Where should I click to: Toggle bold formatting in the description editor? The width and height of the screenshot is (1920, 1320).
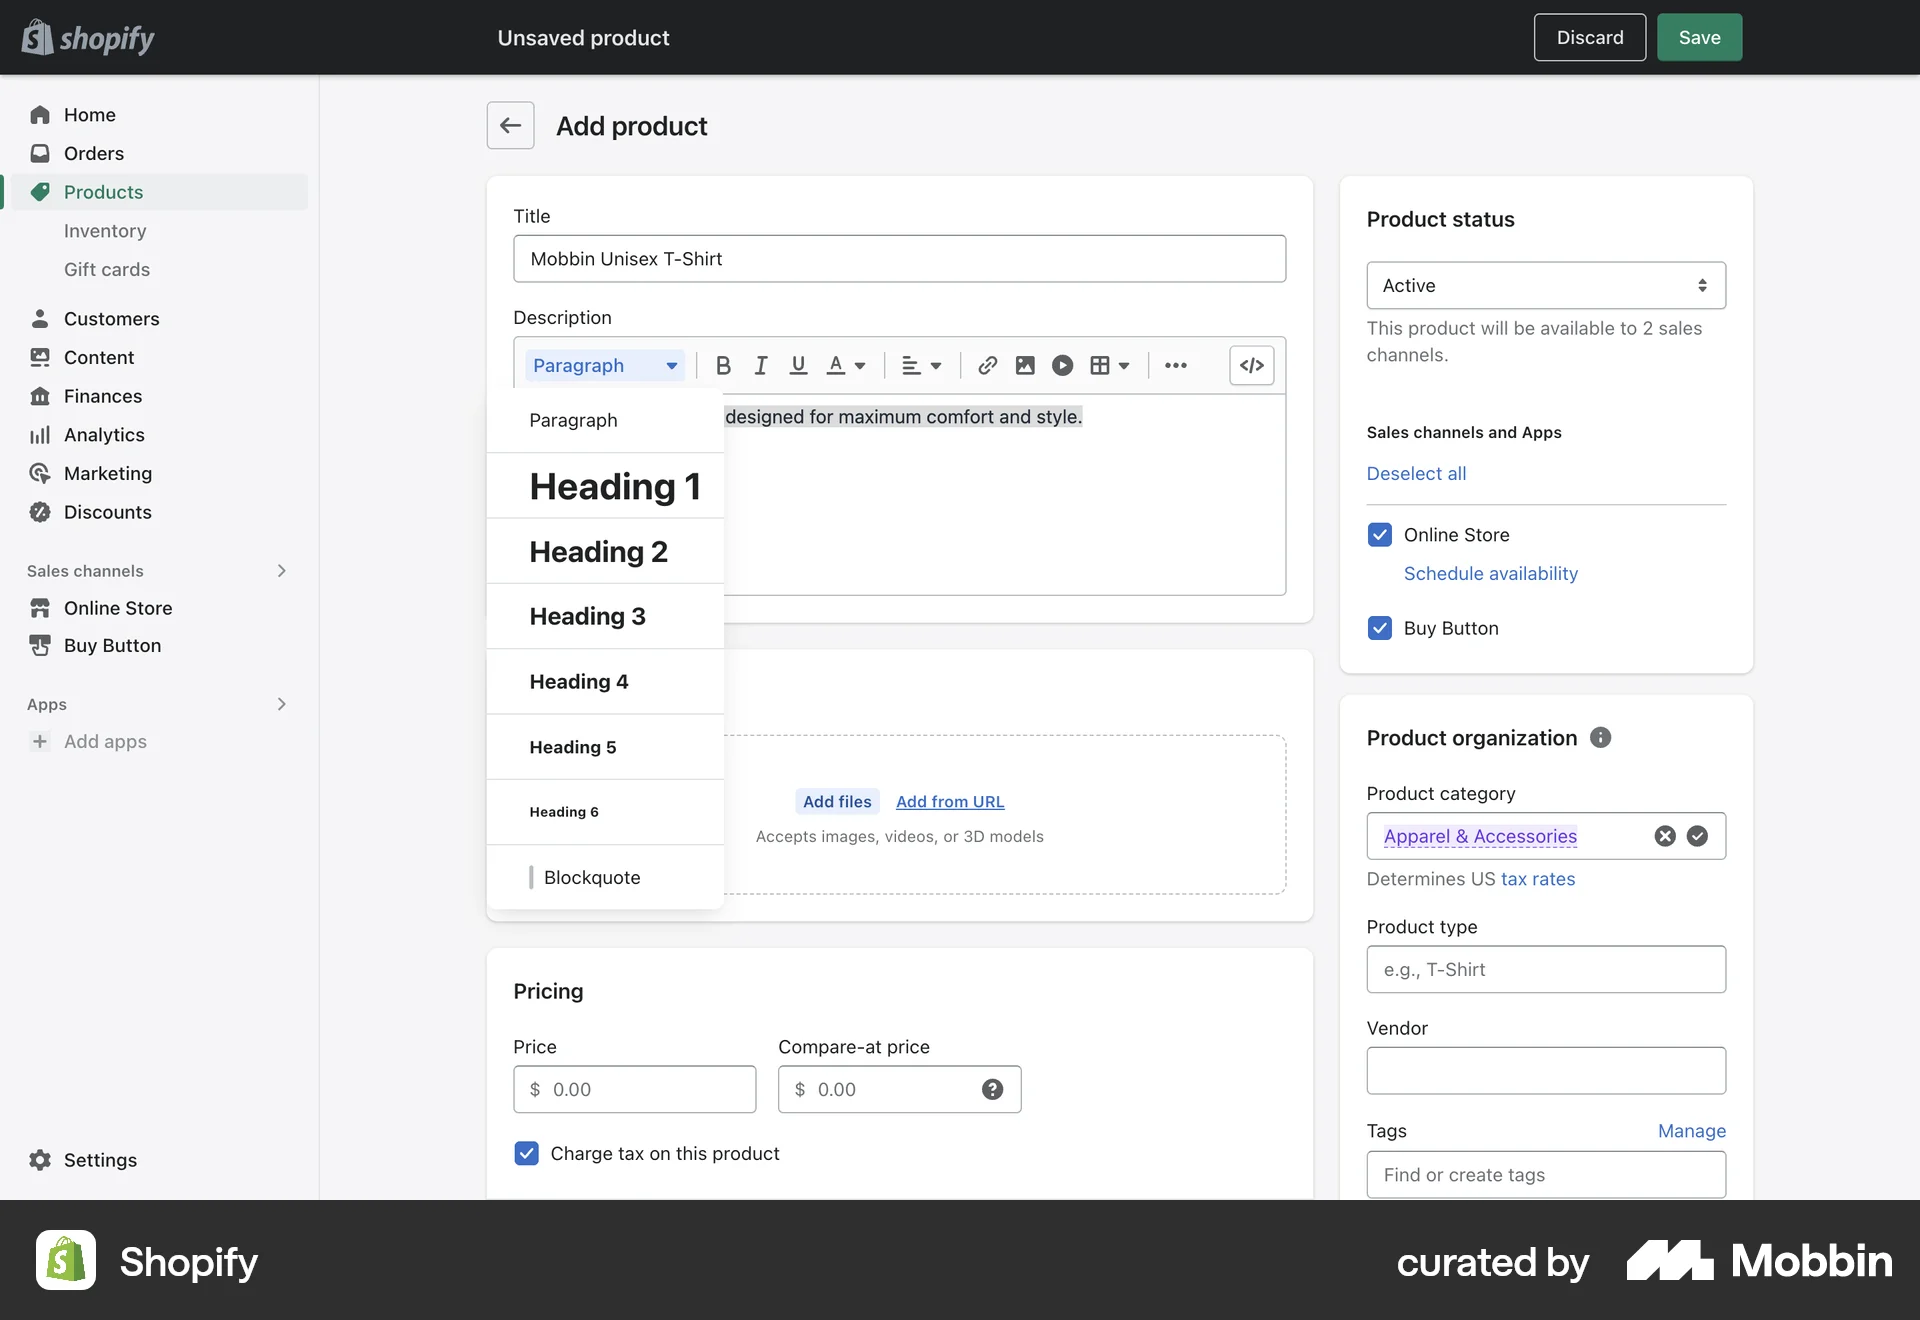[x=722, y=365]
